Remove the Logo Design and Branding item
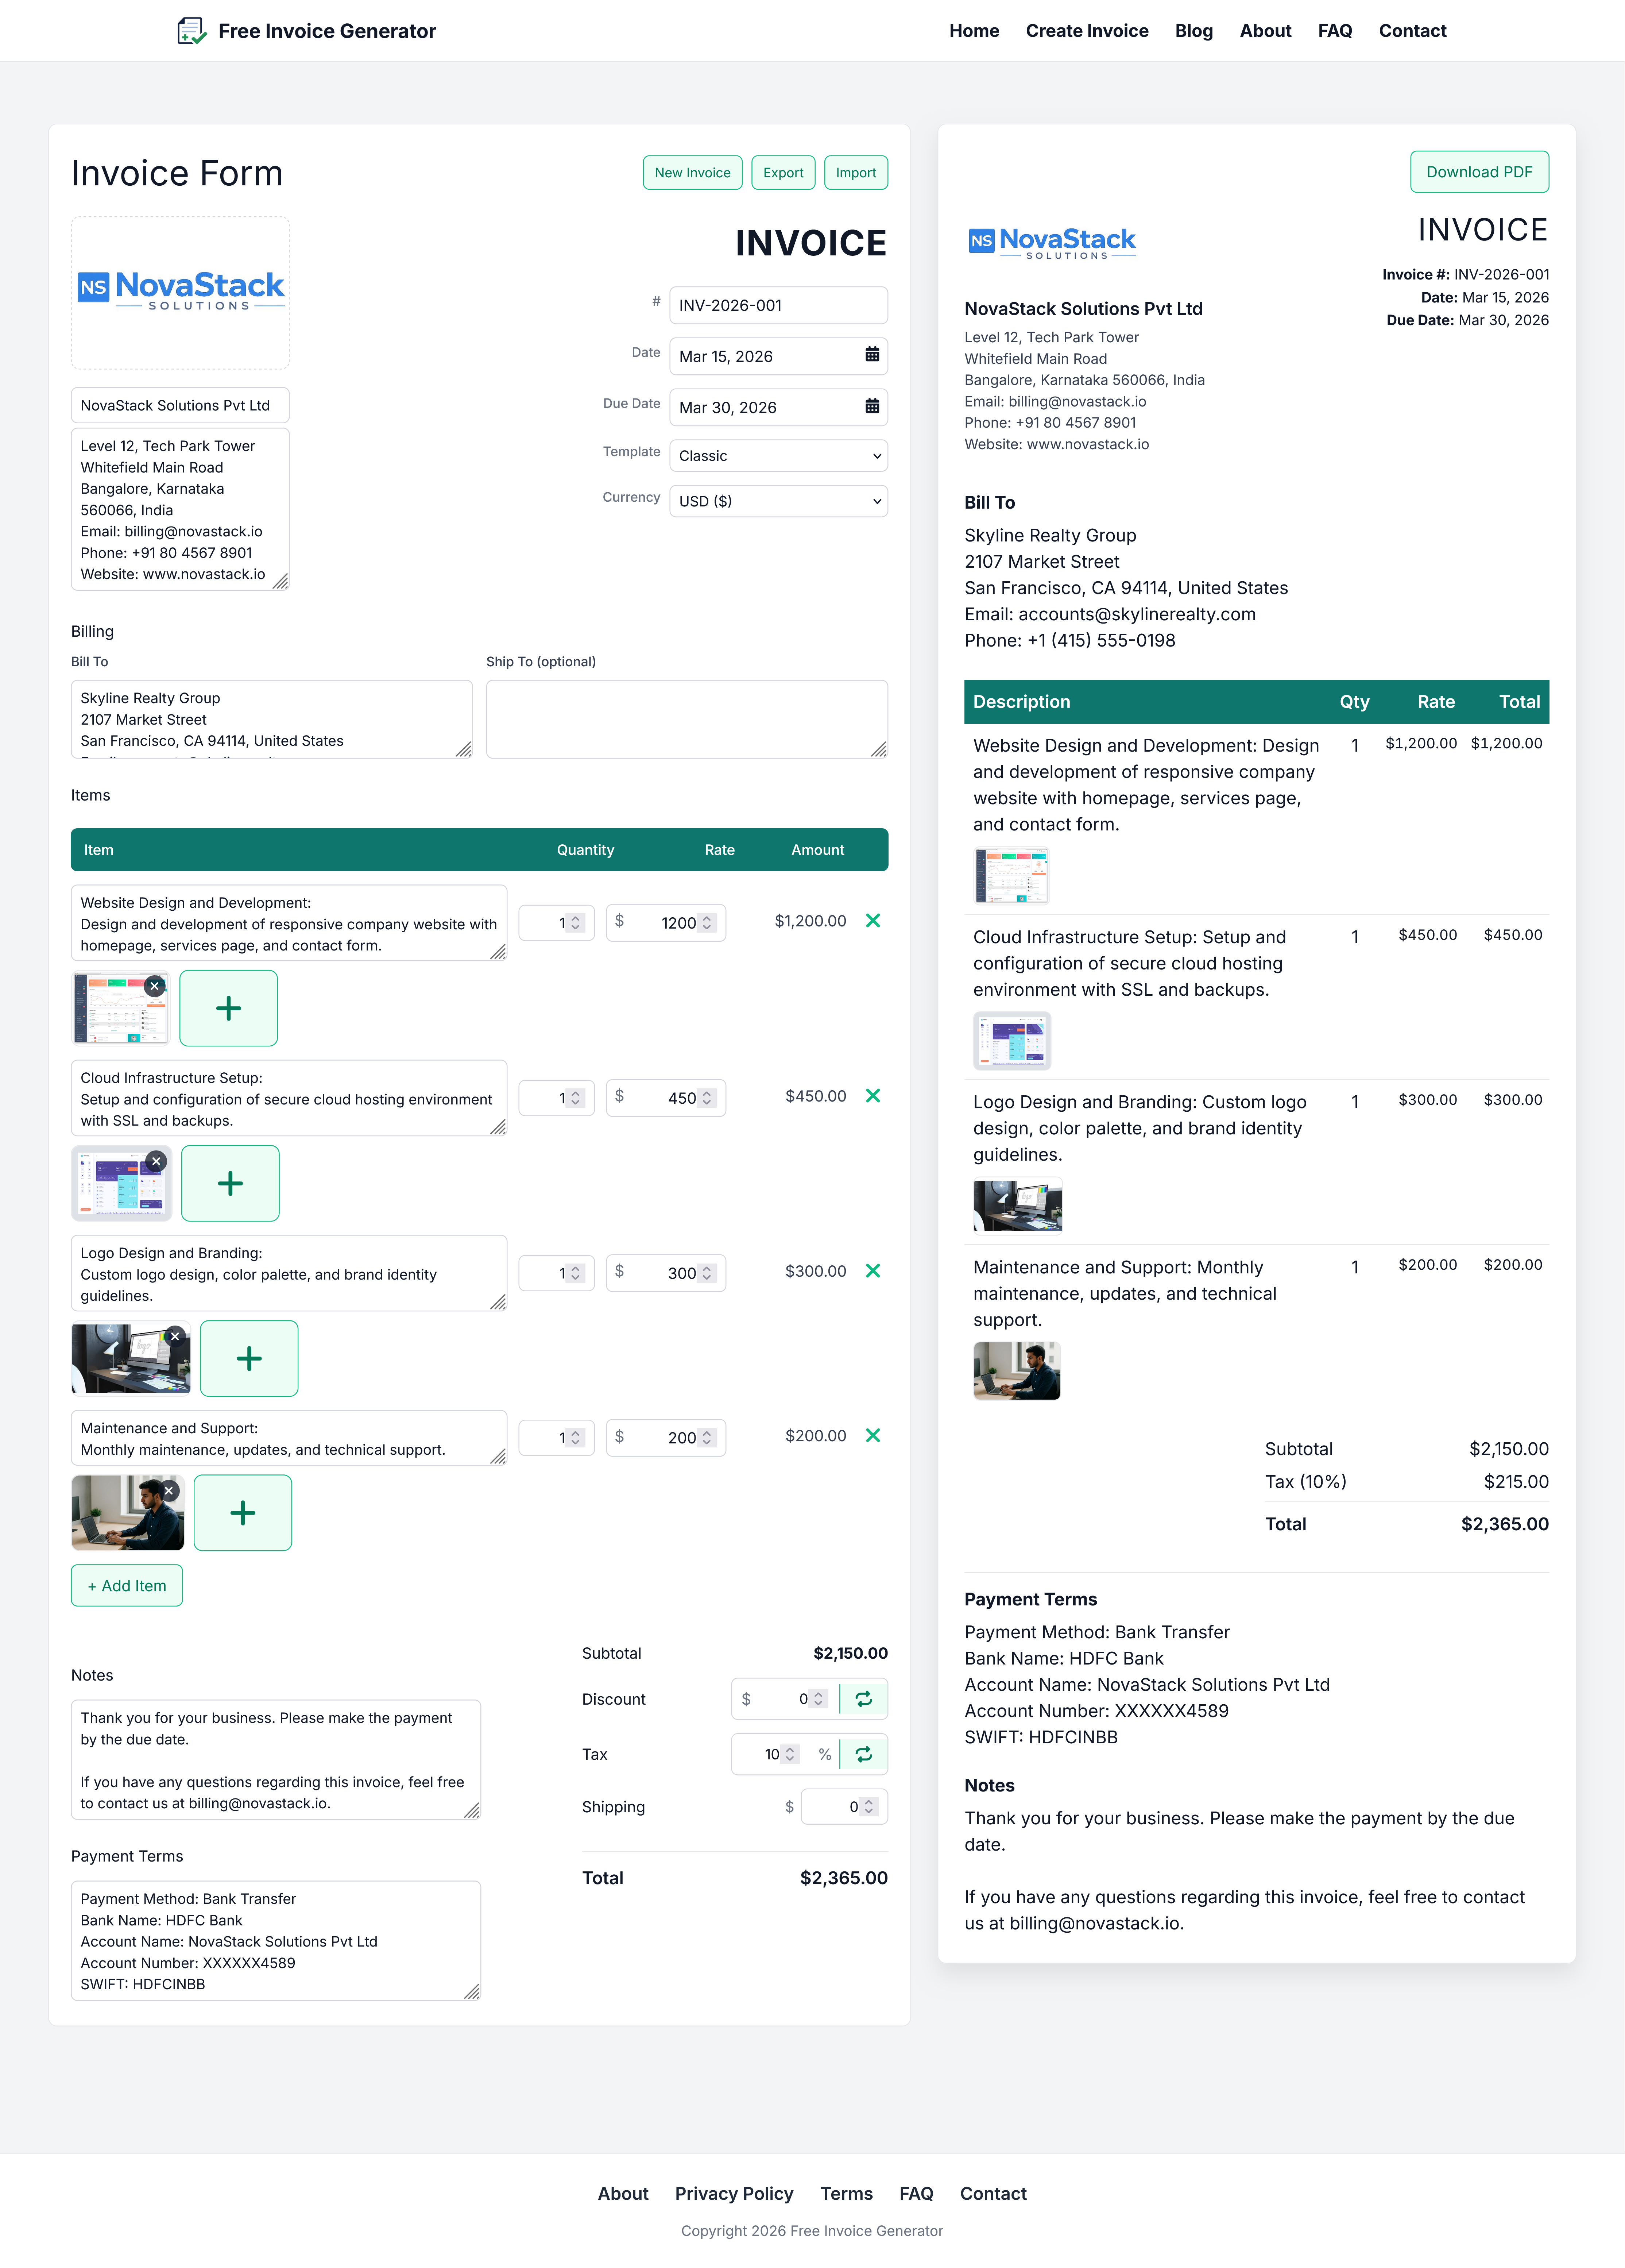1625x2268 pixels. 873,1271
